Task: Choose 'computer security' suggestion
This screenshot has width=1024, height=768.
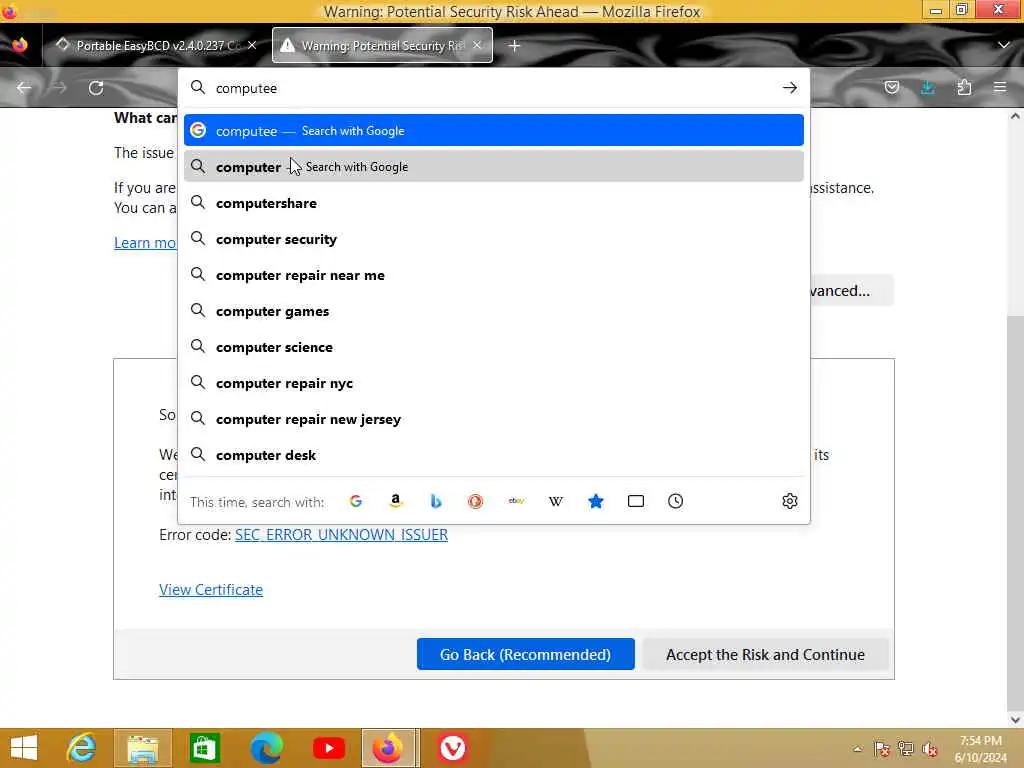Action: coord(494,239)
